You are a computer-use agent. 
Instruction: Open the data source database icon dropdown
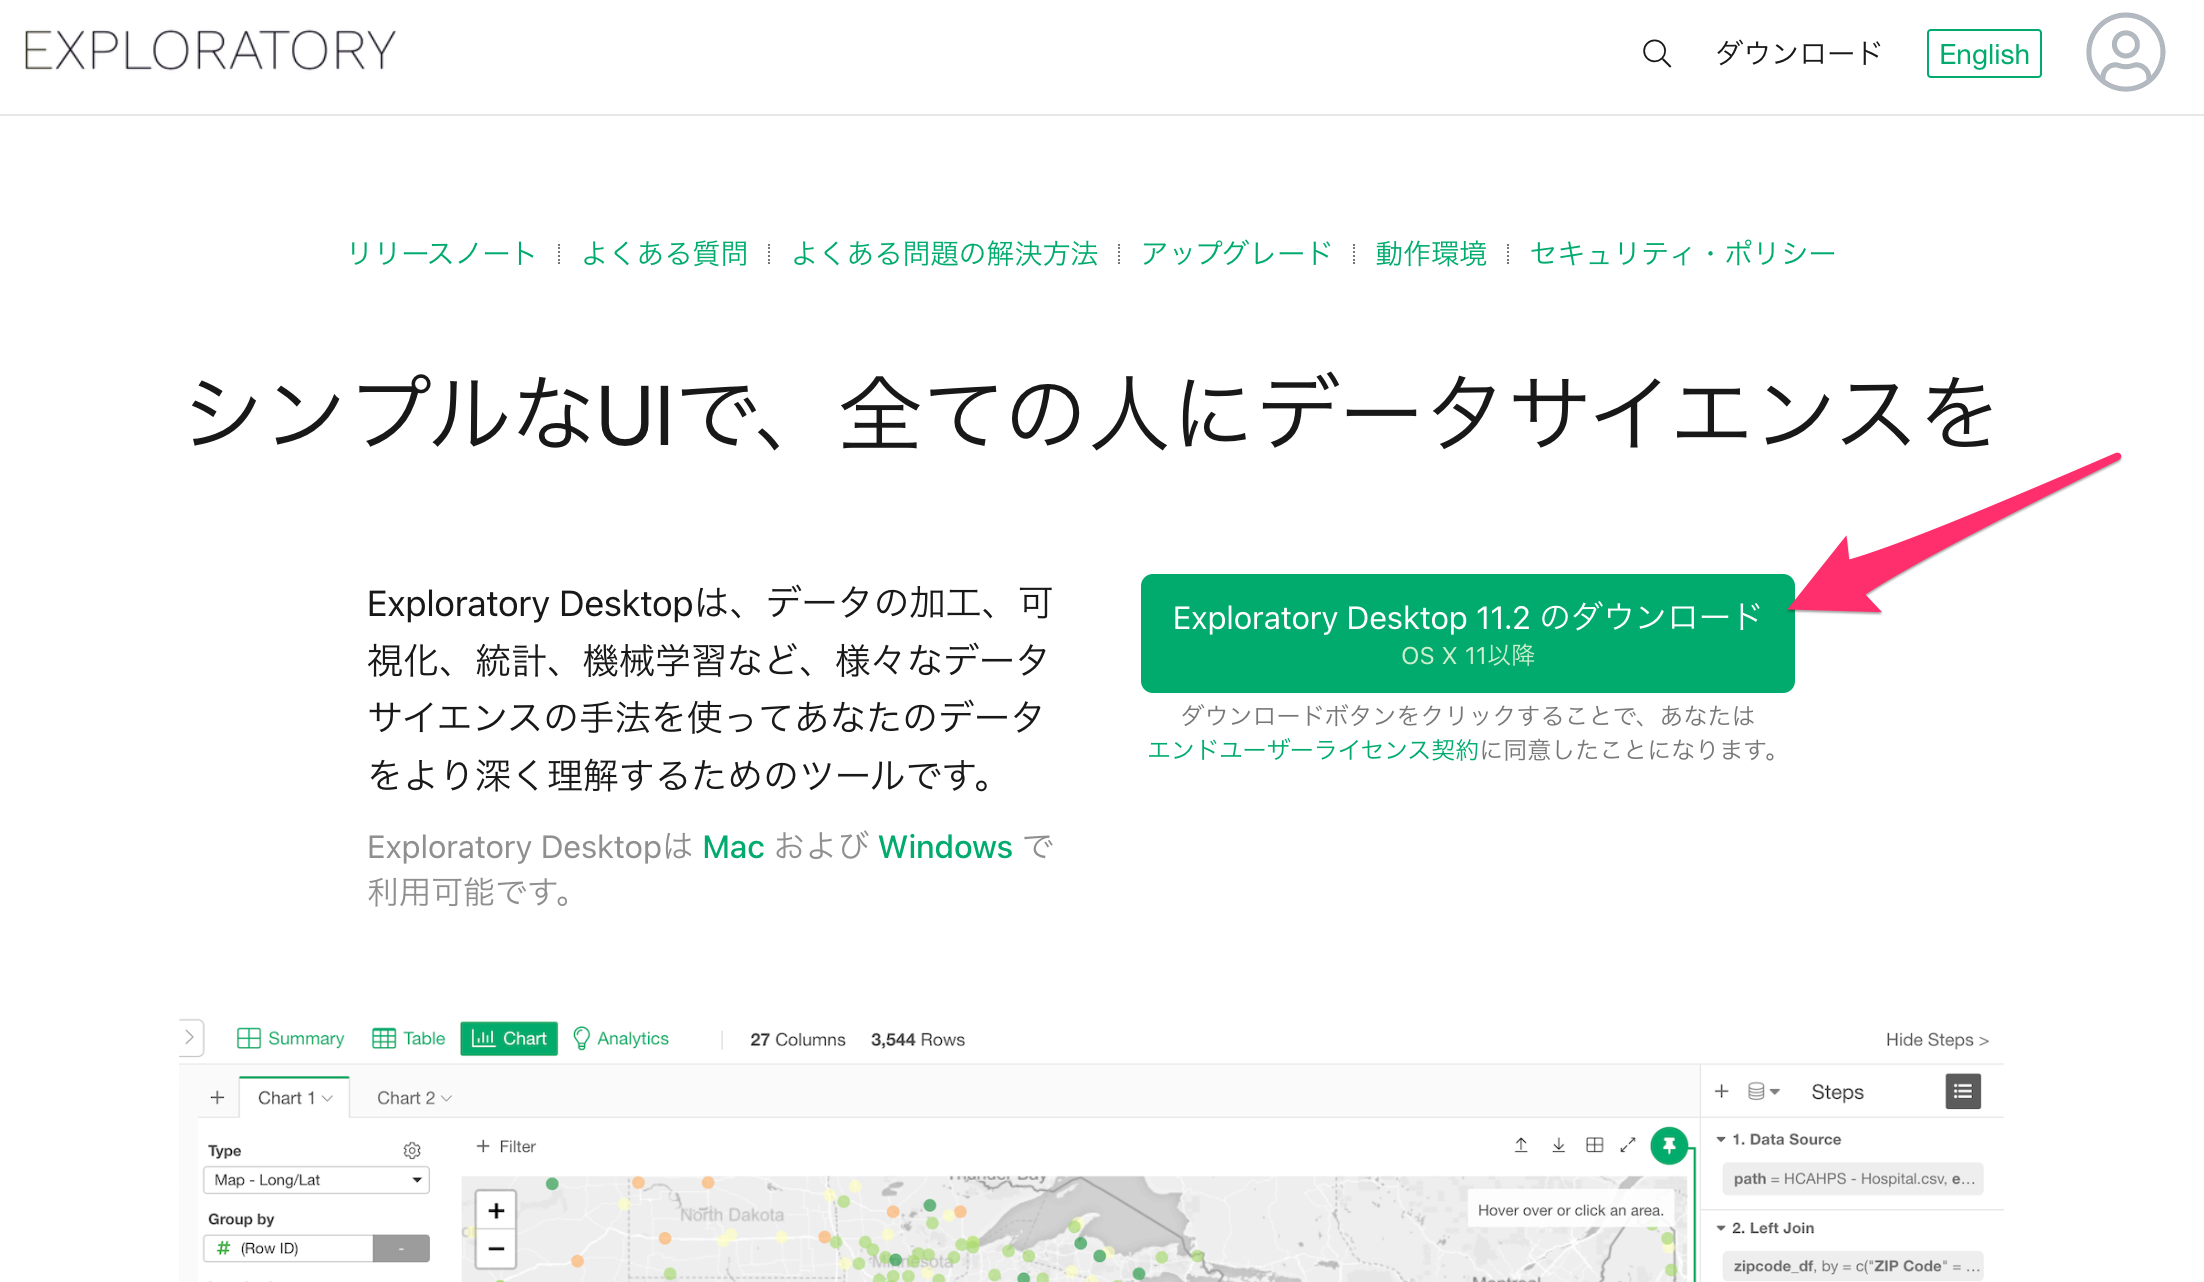[x=1763, y=1091]
